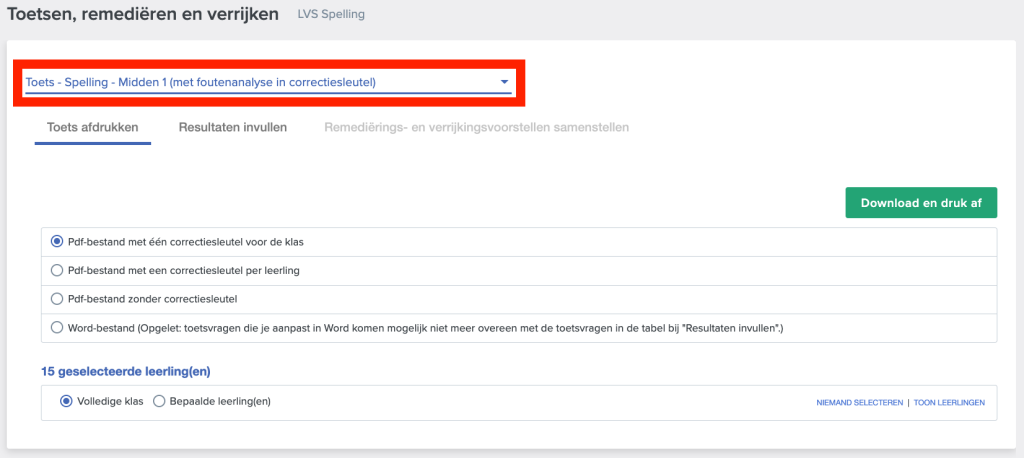Click the Toetsen, remediëren en verrijken page title
The width and height of the screenshot is (1024, 458).
pyautogui.click(x=142, y=14)
